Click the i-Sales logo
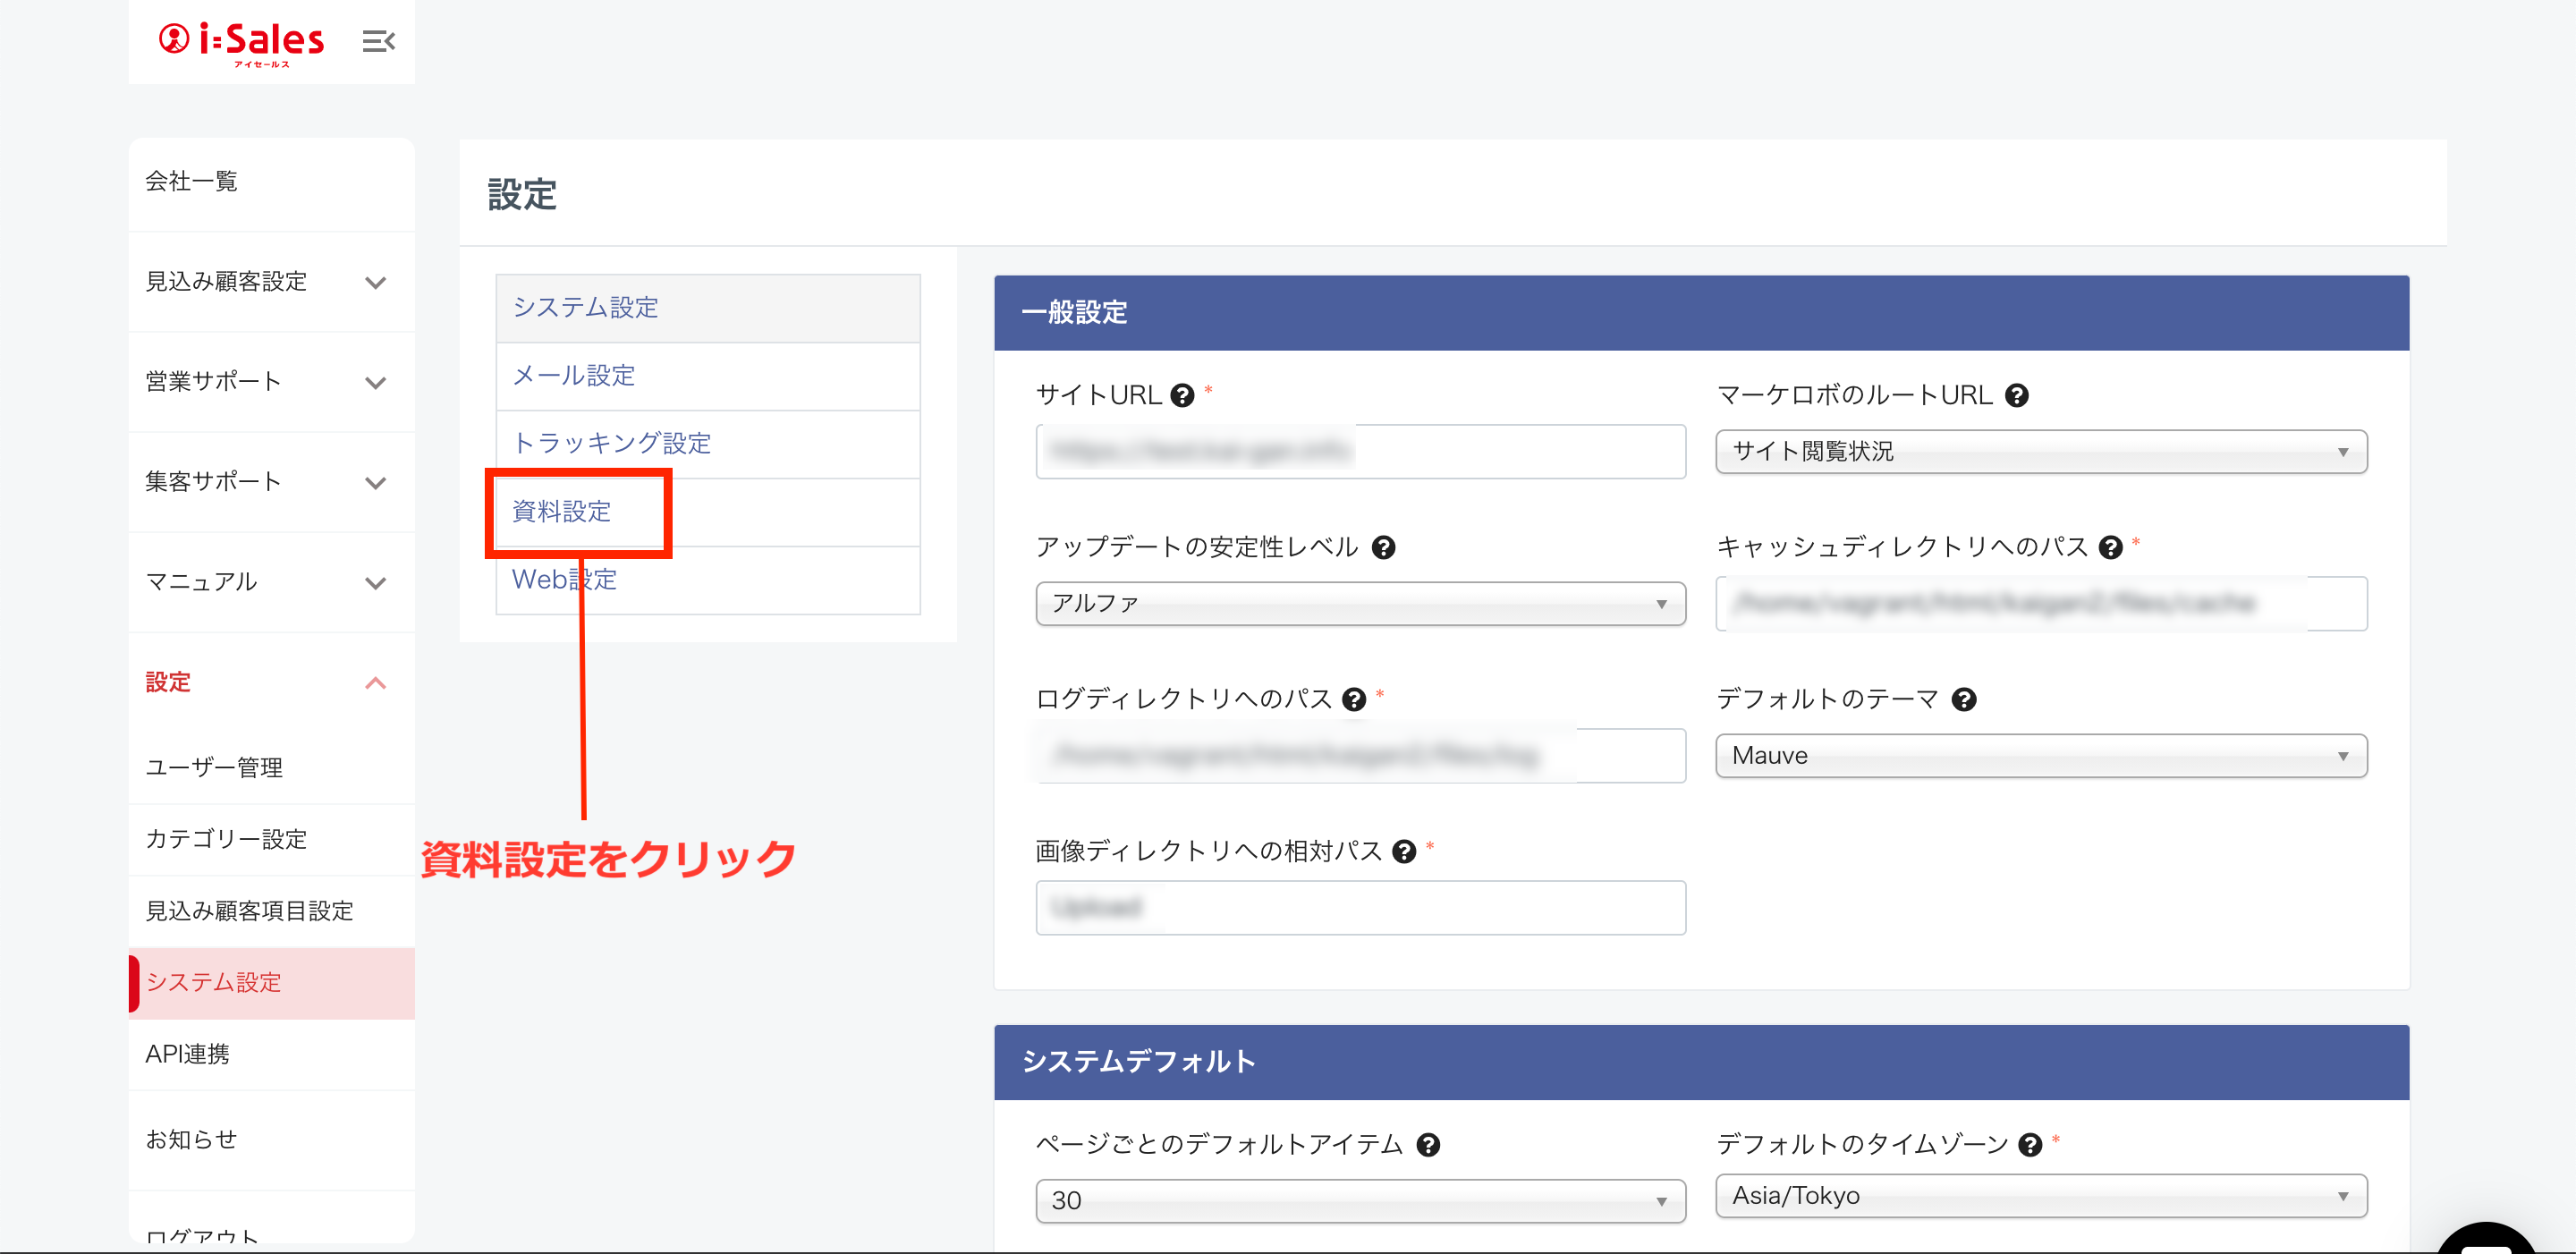2576x1254 pixels. pyautogui.click(x=242, y=41)
